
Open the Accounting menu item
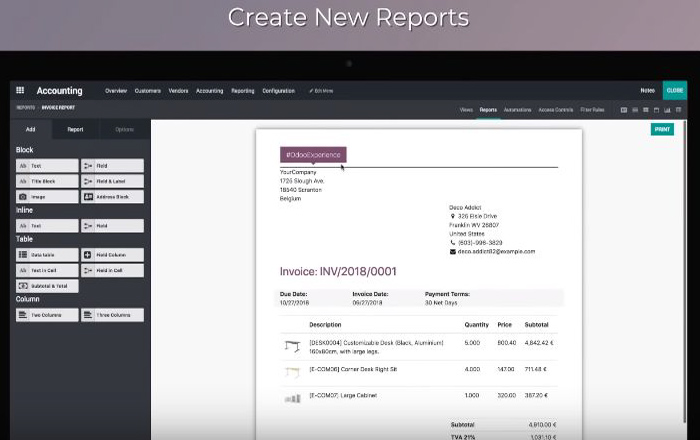(x=209, y=91)
